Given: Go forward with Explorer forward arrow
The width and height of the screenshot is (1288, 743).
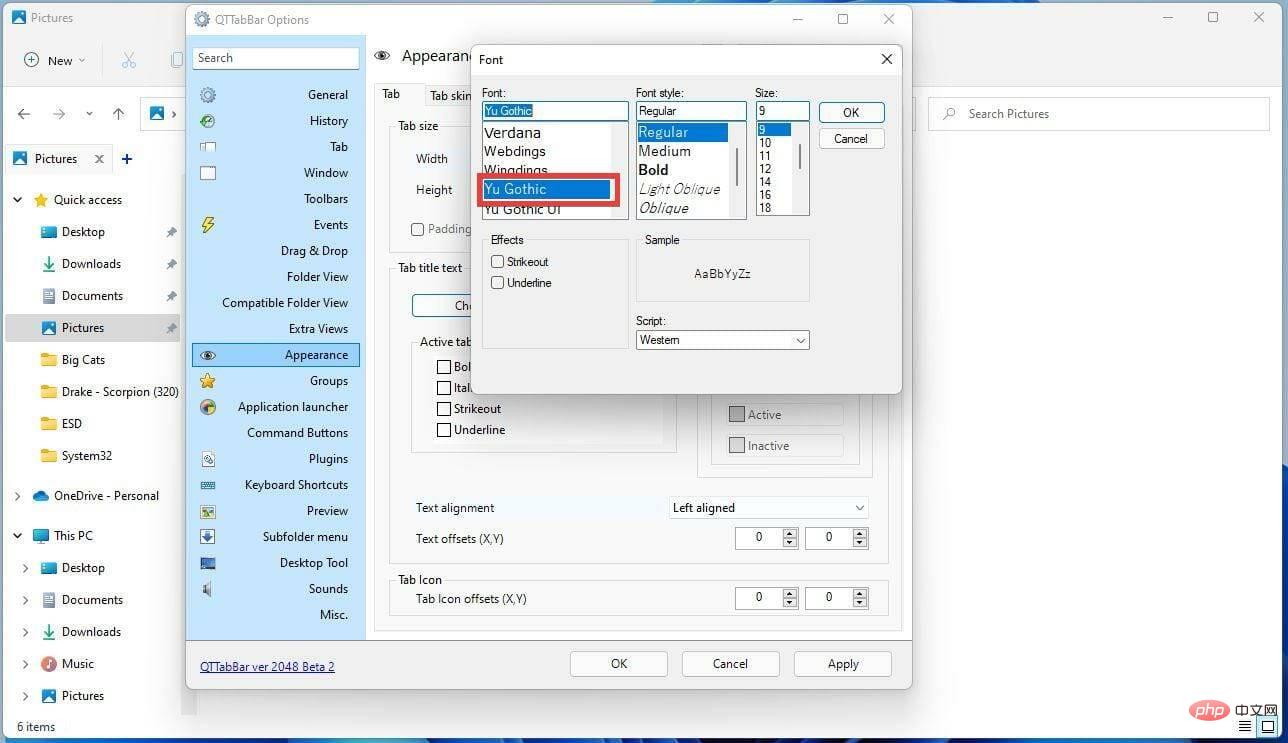Looking at the screenshot, I should [59, 114].
